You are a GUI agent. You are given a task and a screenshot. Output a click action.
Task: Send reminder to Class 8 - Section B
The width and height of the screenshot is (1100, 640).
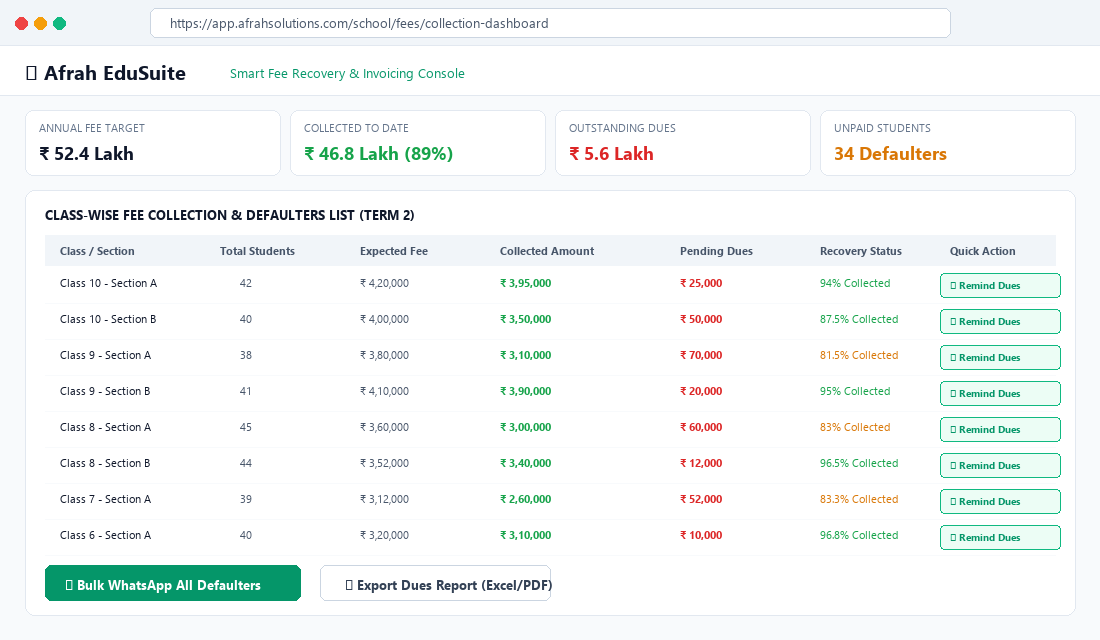1000,465
